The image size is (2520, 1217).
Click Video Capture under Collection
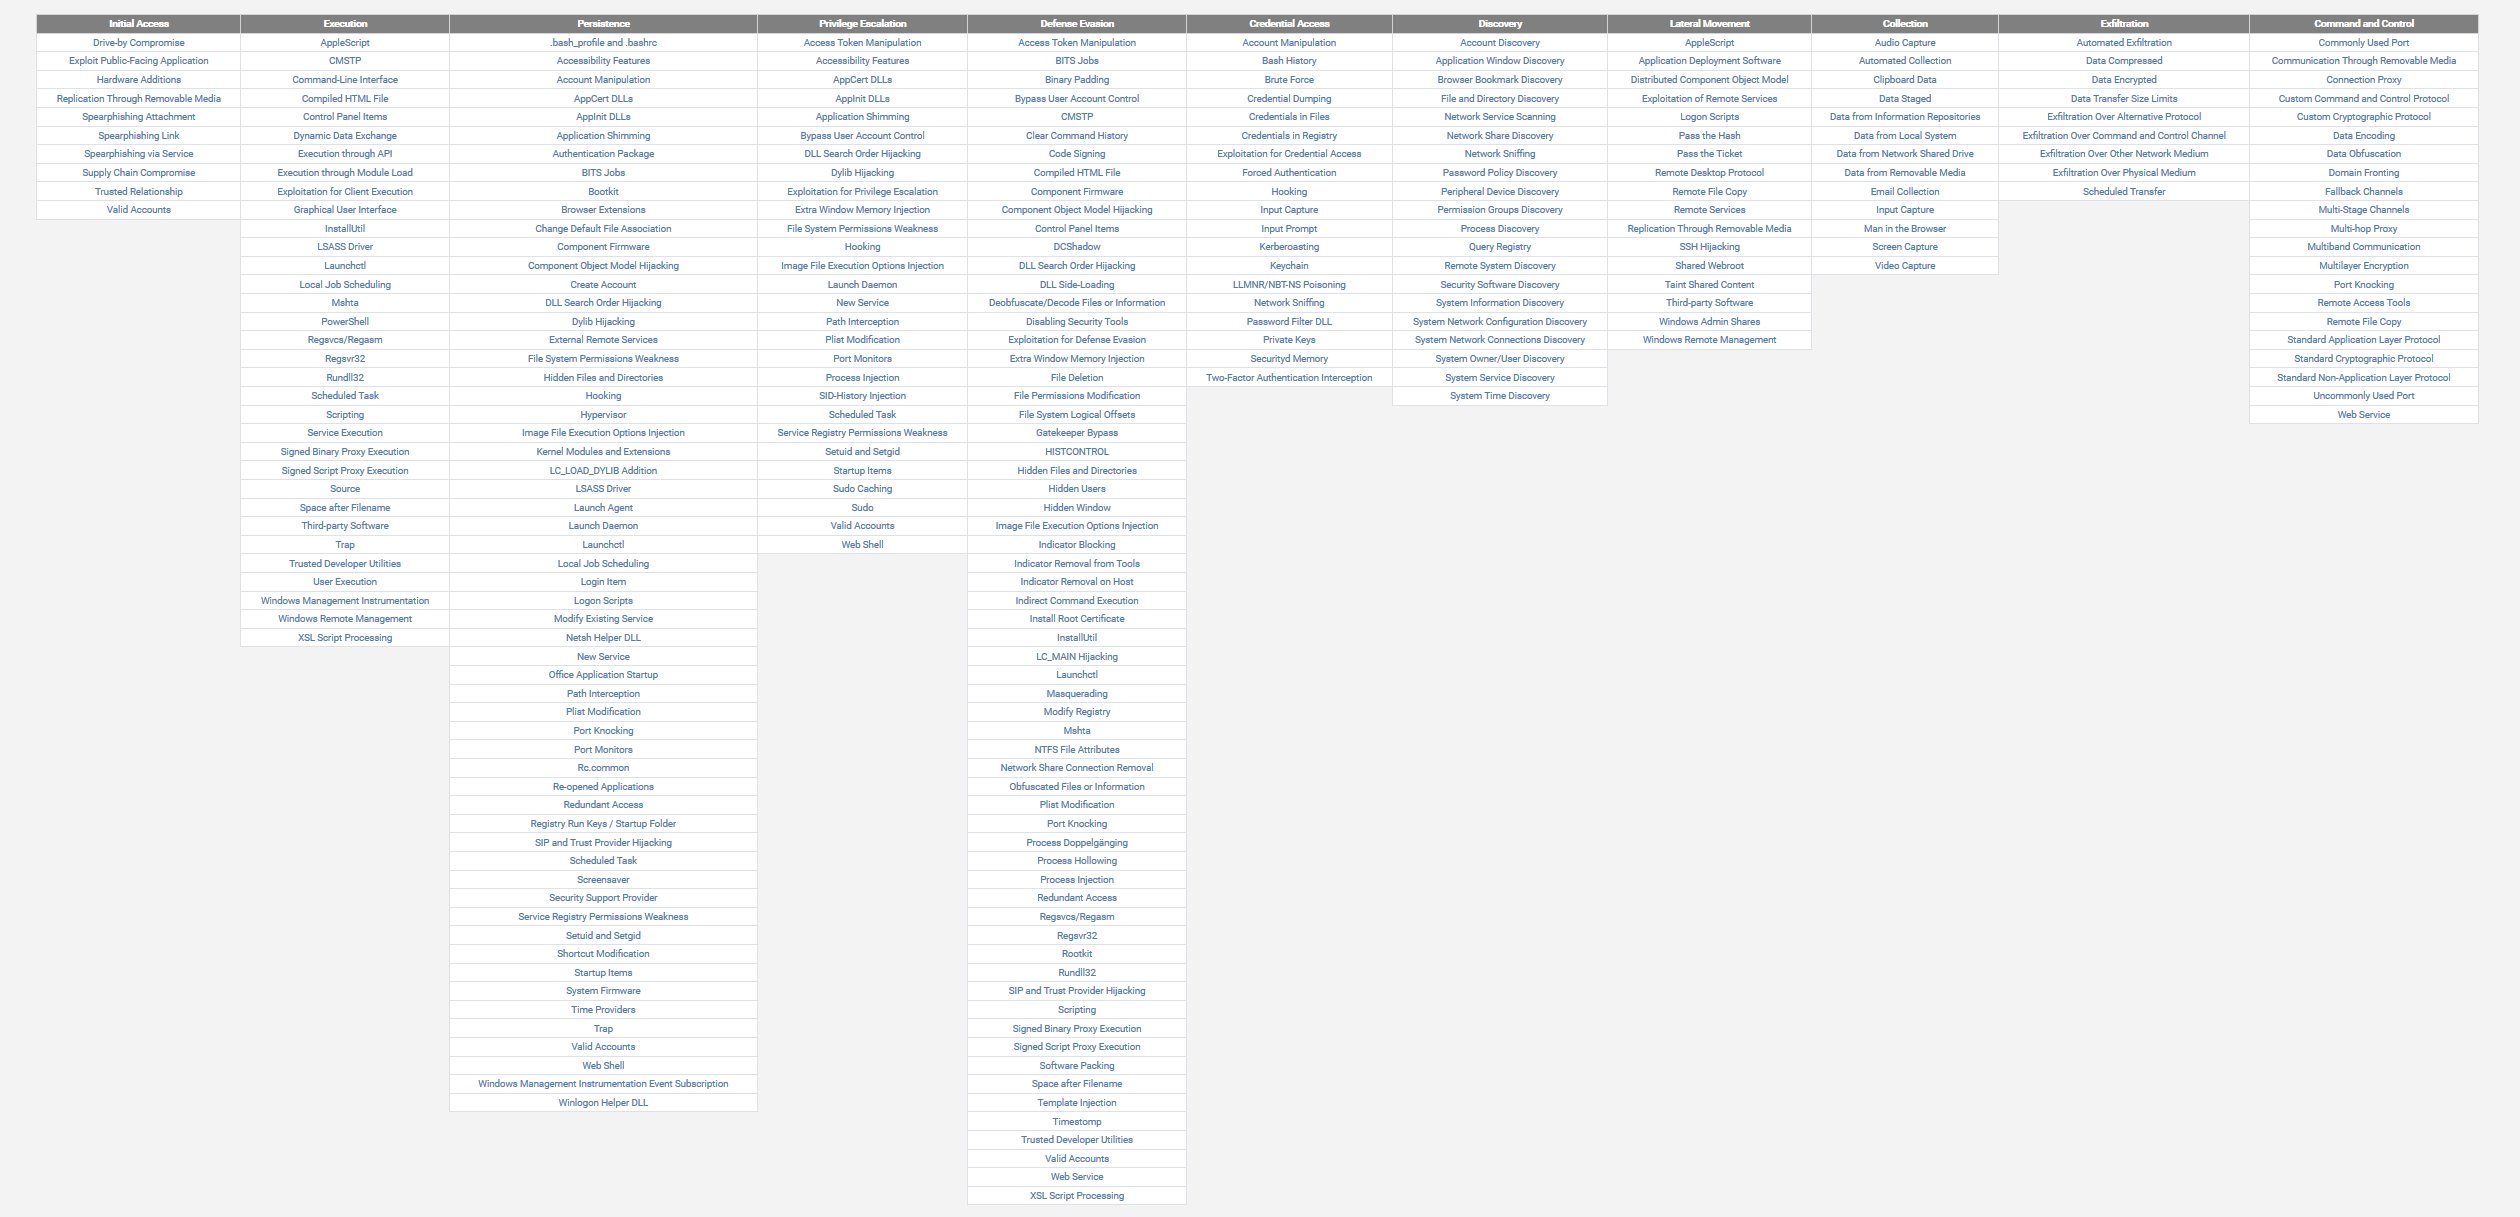click(1904, 266)
